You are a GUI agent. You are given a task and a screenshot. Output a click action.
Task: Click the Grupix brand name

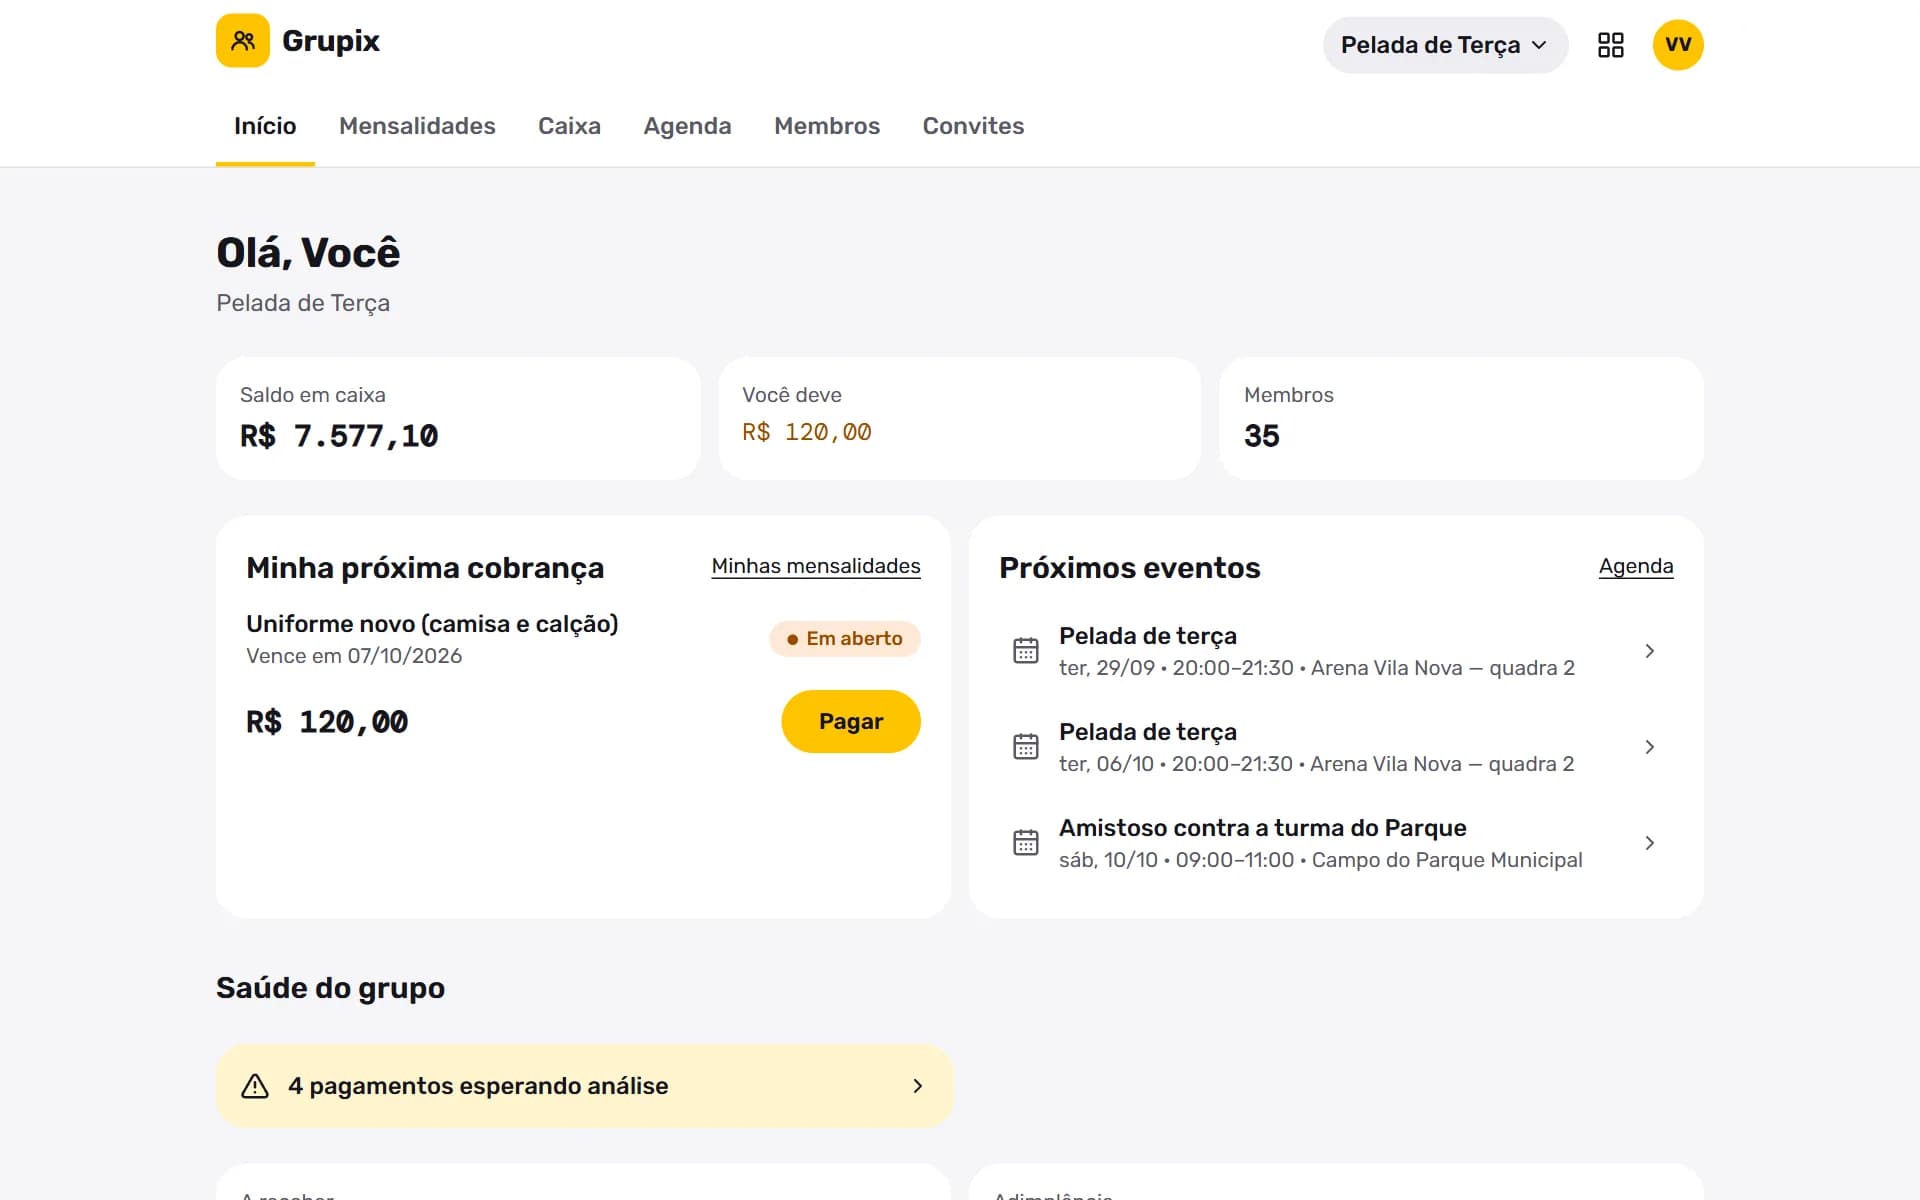tap(331, 41)
